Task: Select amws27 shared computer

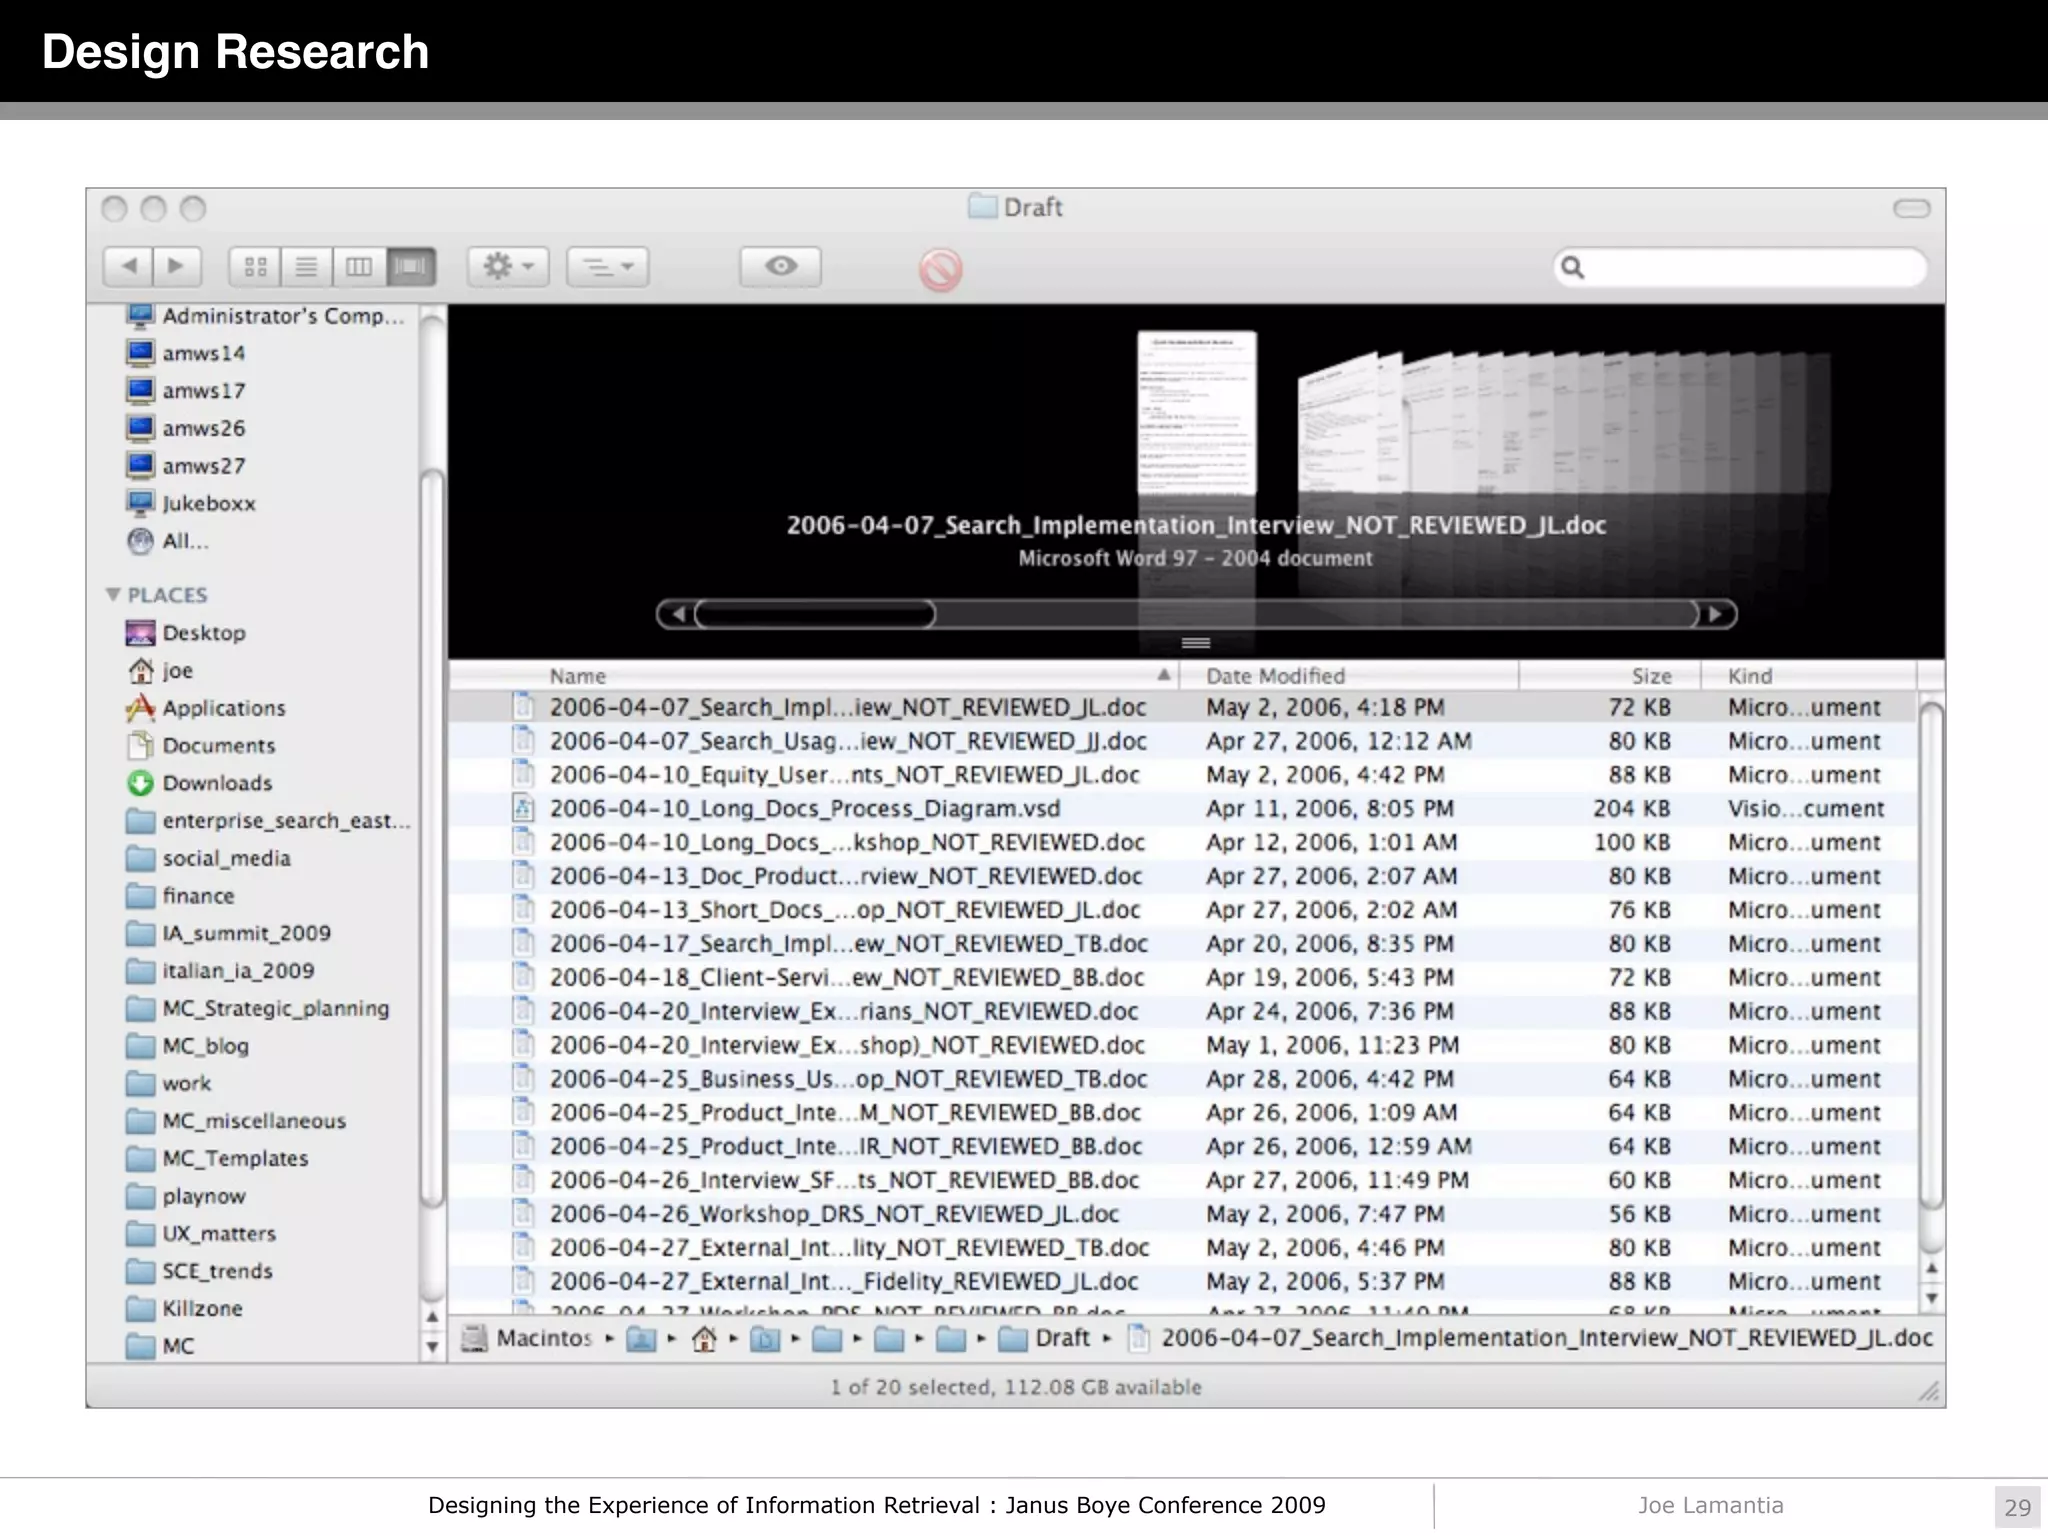Action: point(186,466)
